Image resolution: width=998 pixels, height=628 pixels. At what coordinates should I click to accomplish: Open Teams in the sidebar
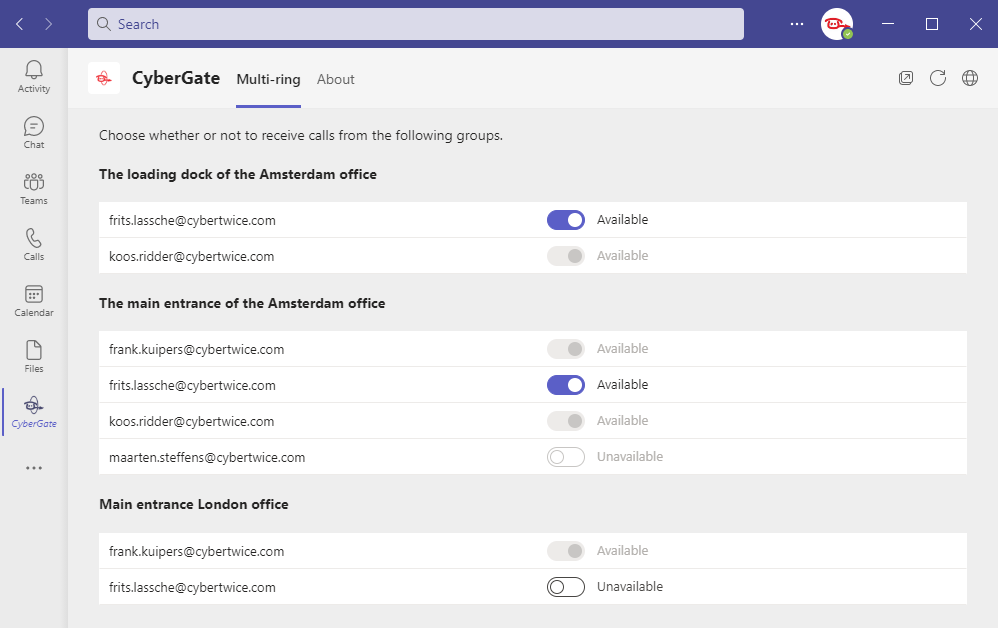pyautogui.click(x=34, y=189)
